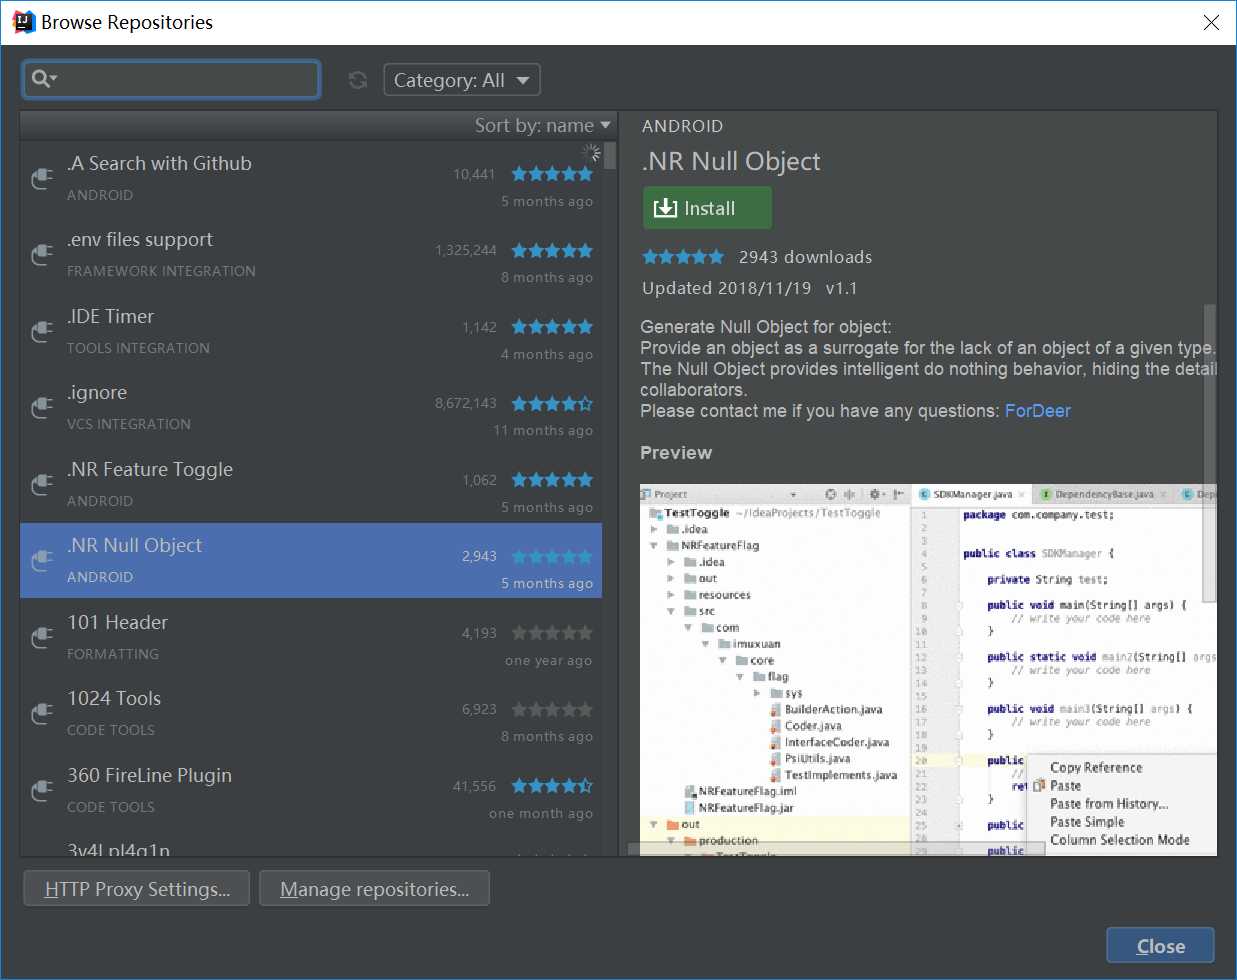
Task: Click plugin icon for .NR Null Object row
Action: click(x=42, y=561)
